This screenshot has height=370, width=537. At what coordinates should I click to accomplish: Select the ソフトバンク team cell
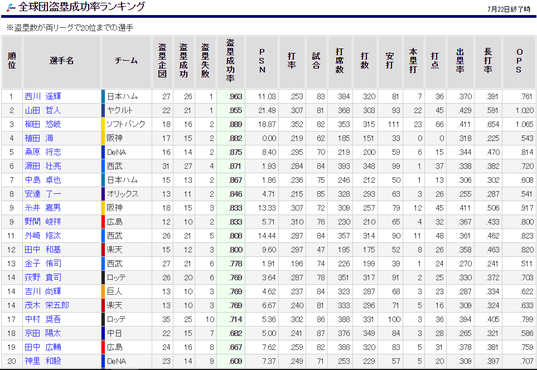[x=126, y=124]
